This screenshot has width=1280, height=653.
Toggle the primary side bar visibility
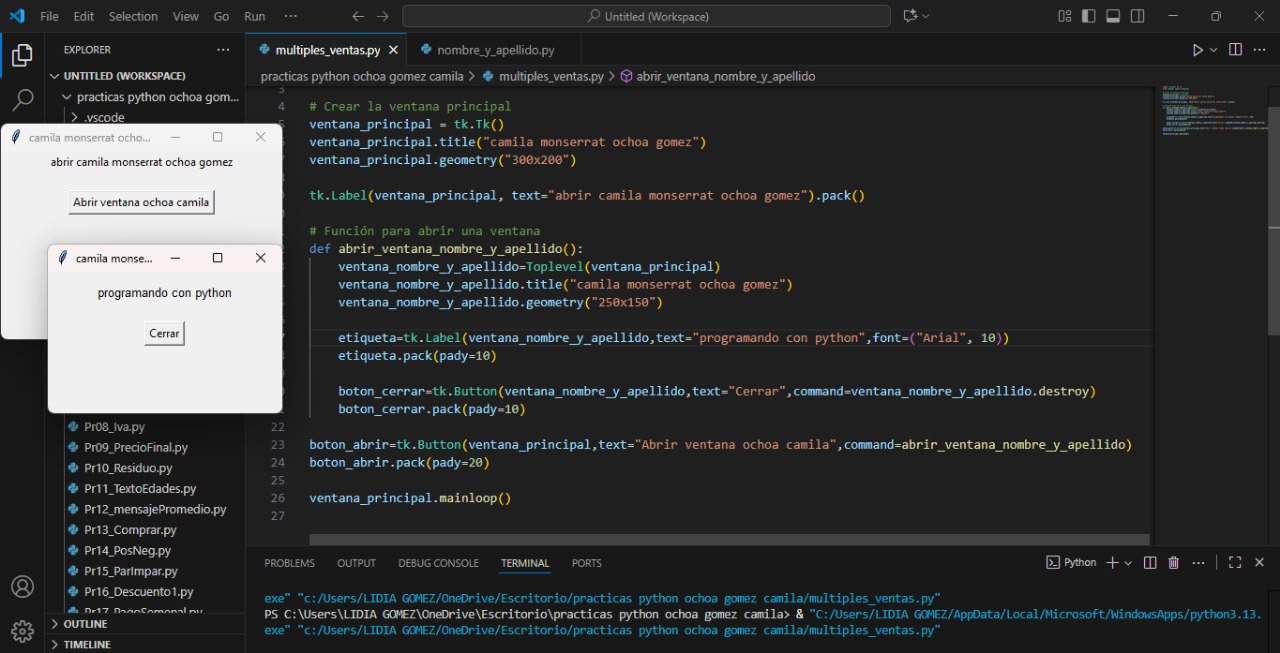tap(1088, 16)
